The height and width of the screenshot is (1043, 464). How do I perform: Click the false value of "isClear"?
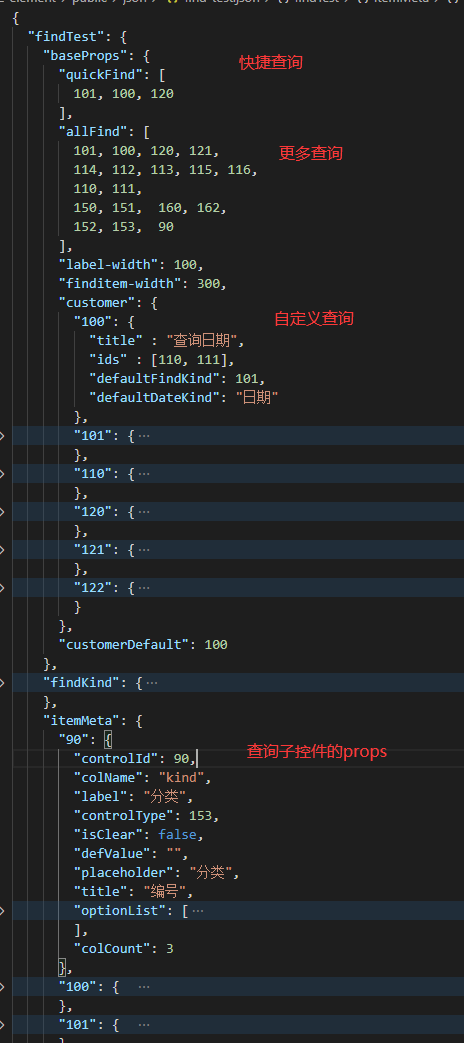pos(177,834)
